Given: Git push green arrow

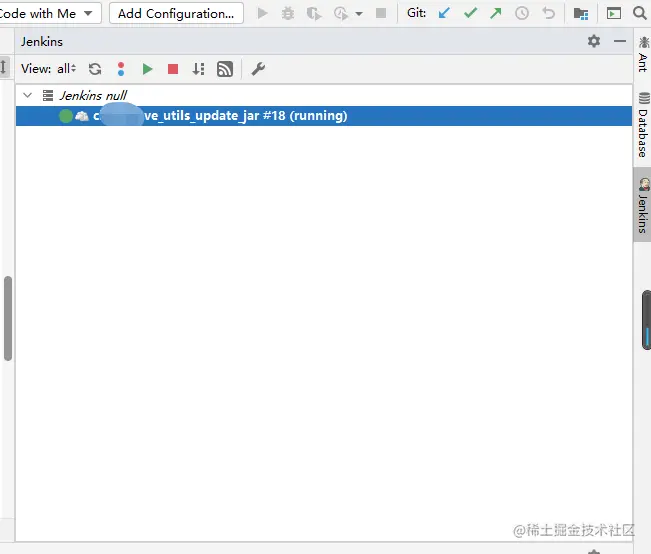Looking at the screenshot, I should coord(496,13).
